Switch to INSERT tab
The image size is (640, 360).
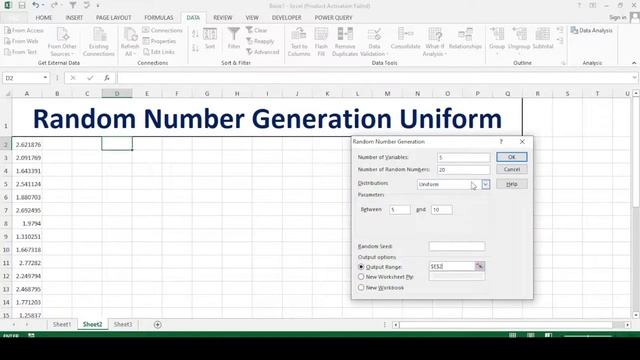tap(74, 18)
